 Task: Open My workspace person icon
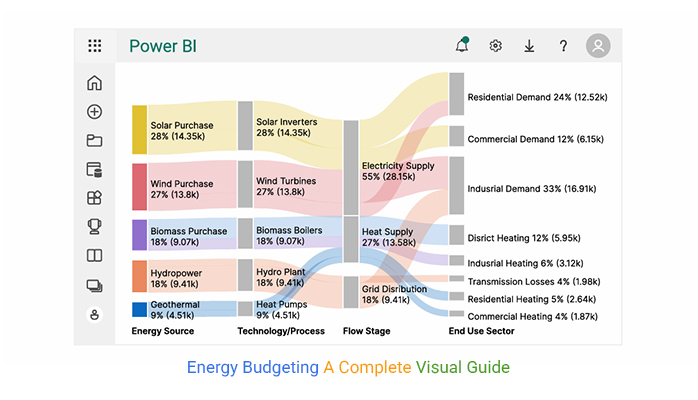(x=95, y=314)
